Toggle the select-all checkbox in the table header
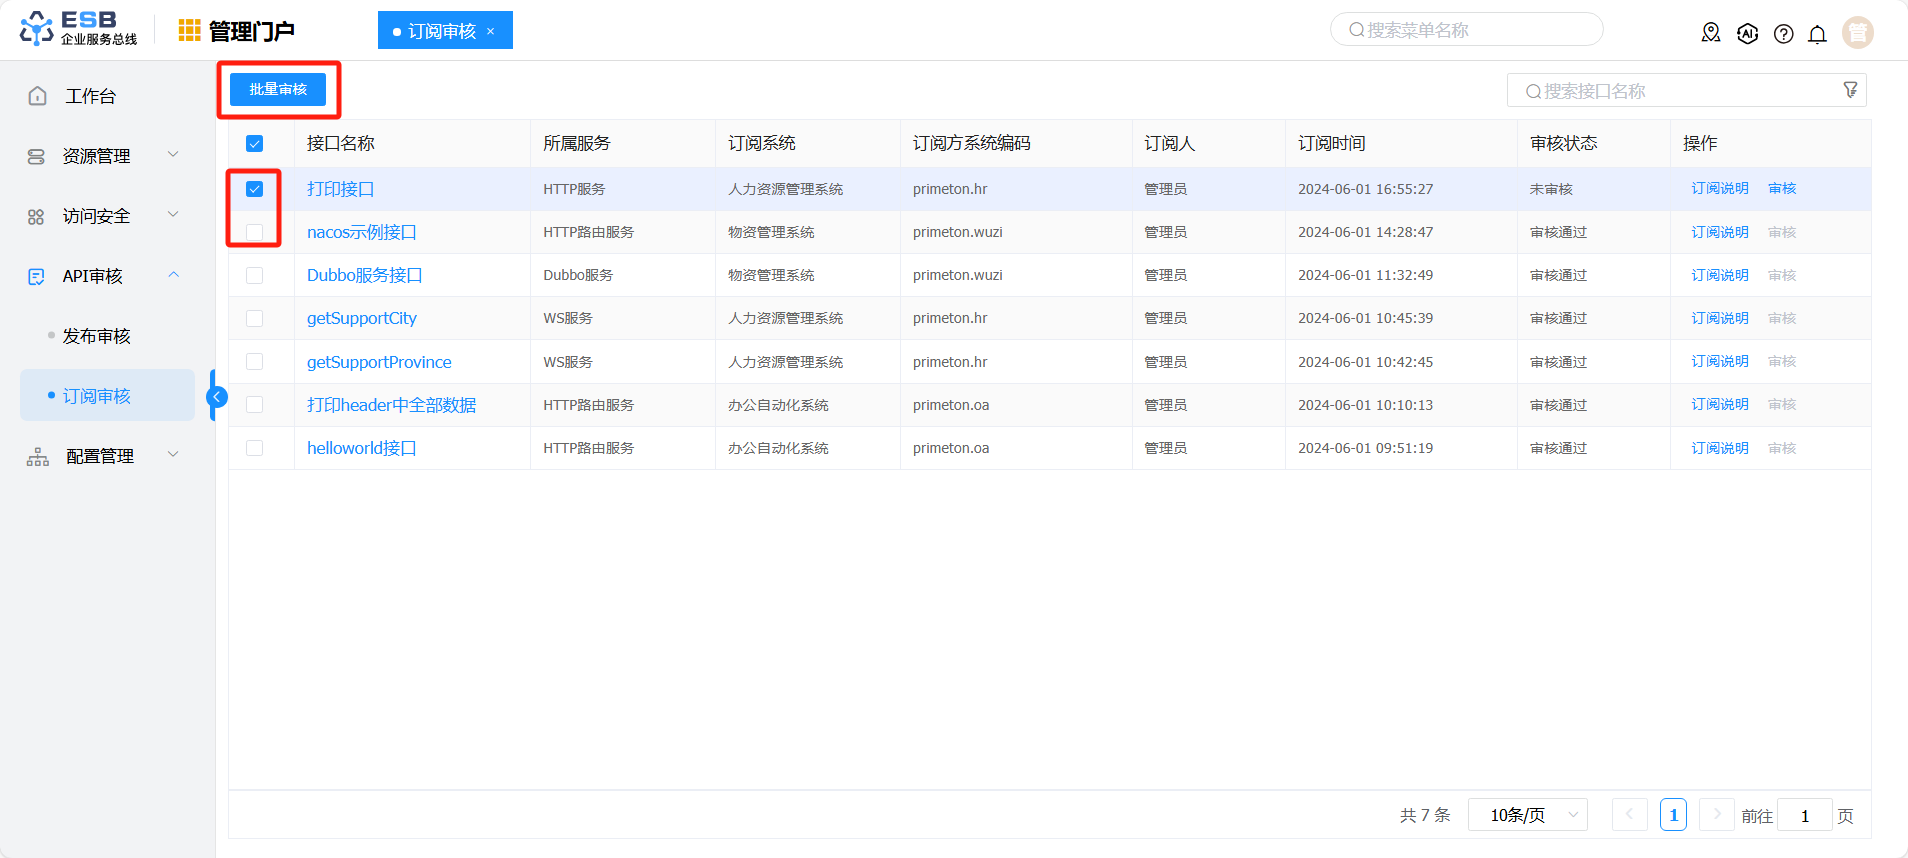 (x=255, y=144)
